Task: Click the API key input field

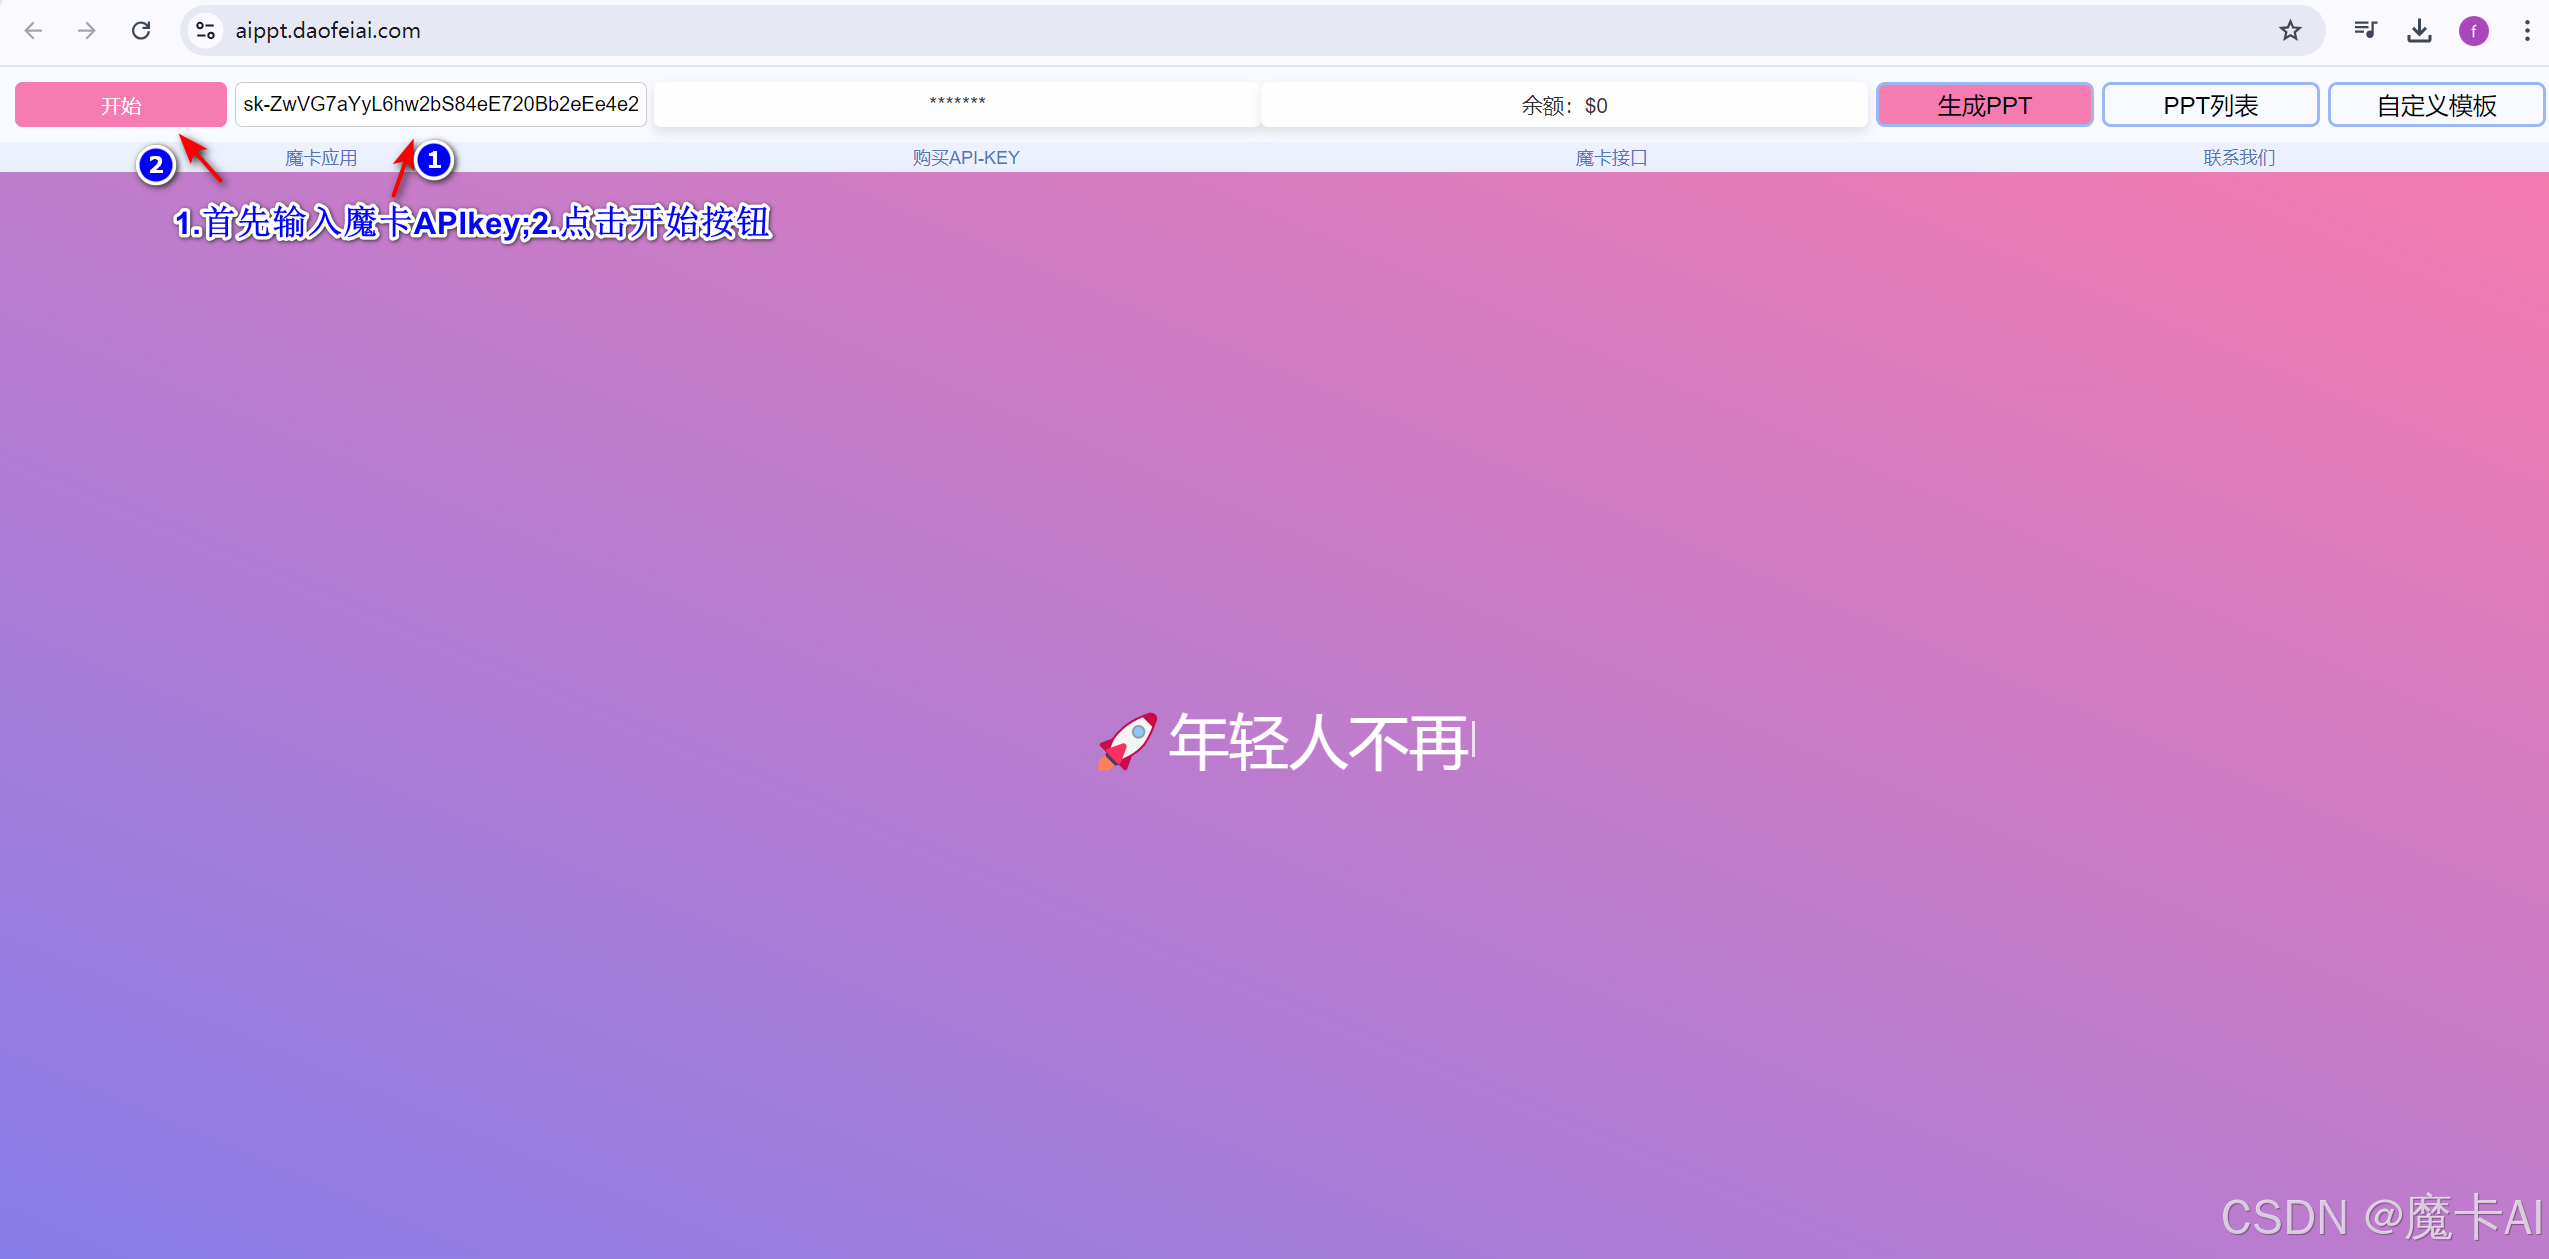Action: (x=440, y=105)
